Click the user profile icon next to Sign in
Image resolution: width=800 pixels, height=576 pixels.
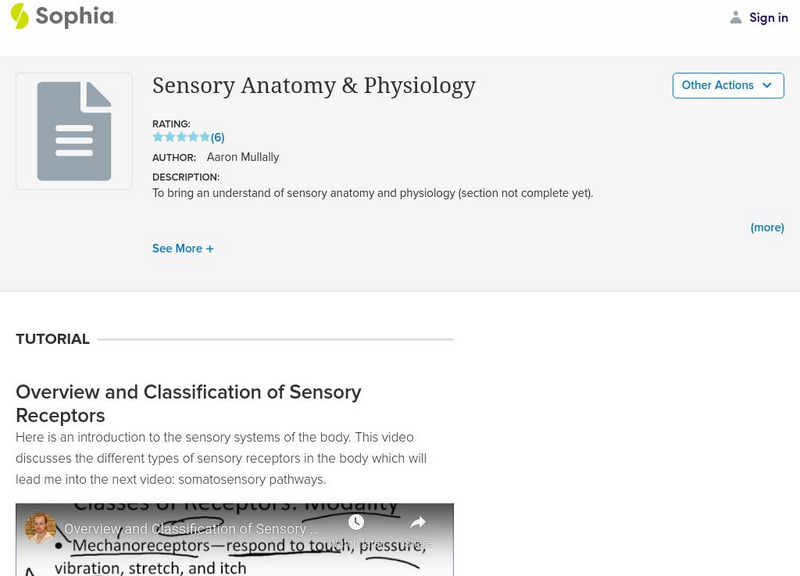click(x=734, y=16)
